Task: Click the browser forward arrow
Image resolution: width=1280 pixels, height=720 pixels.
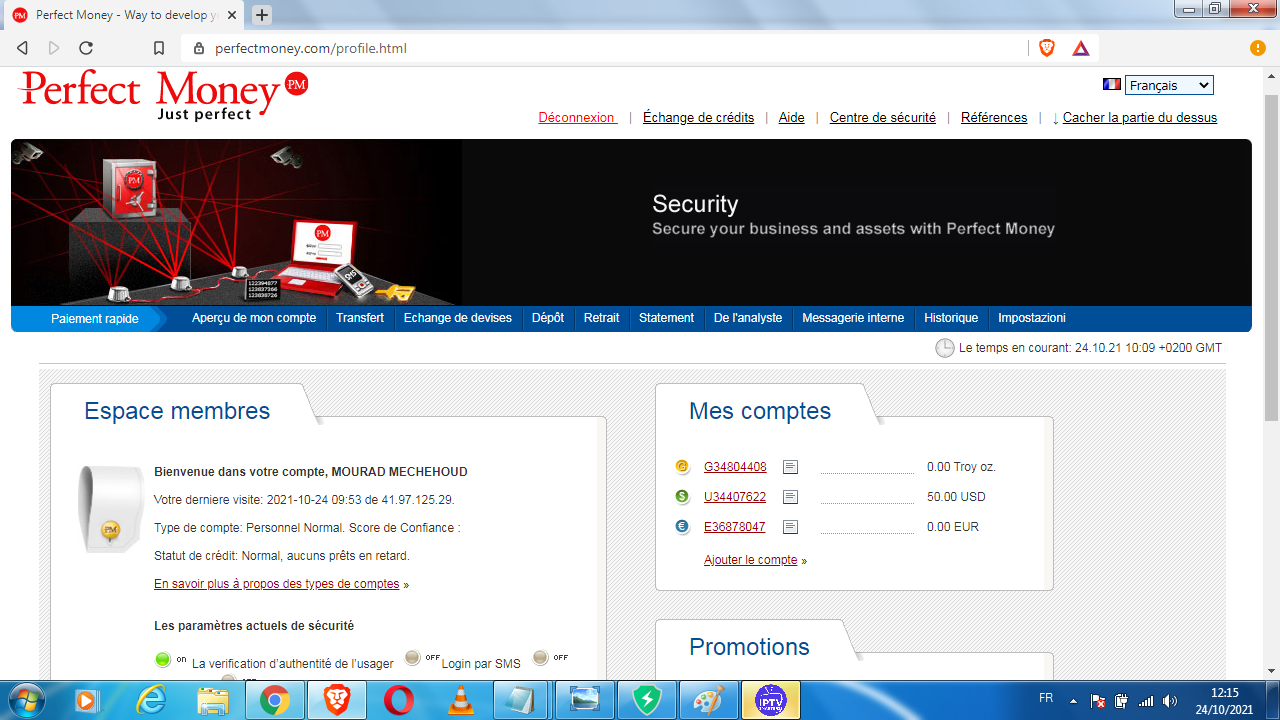Action: [54, 48]
